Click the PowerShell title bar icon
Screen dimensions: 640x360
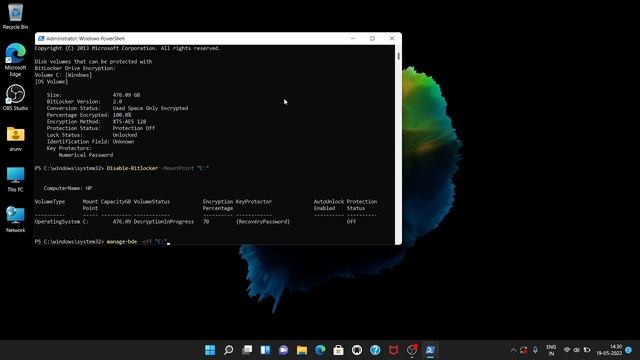pos(41,38)
